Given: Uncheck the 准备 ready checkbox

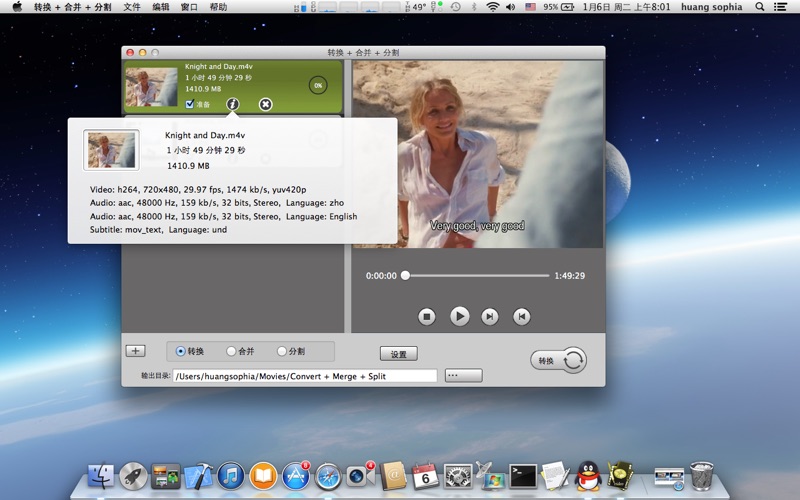Looking at the screenshot, I should 190,104.
